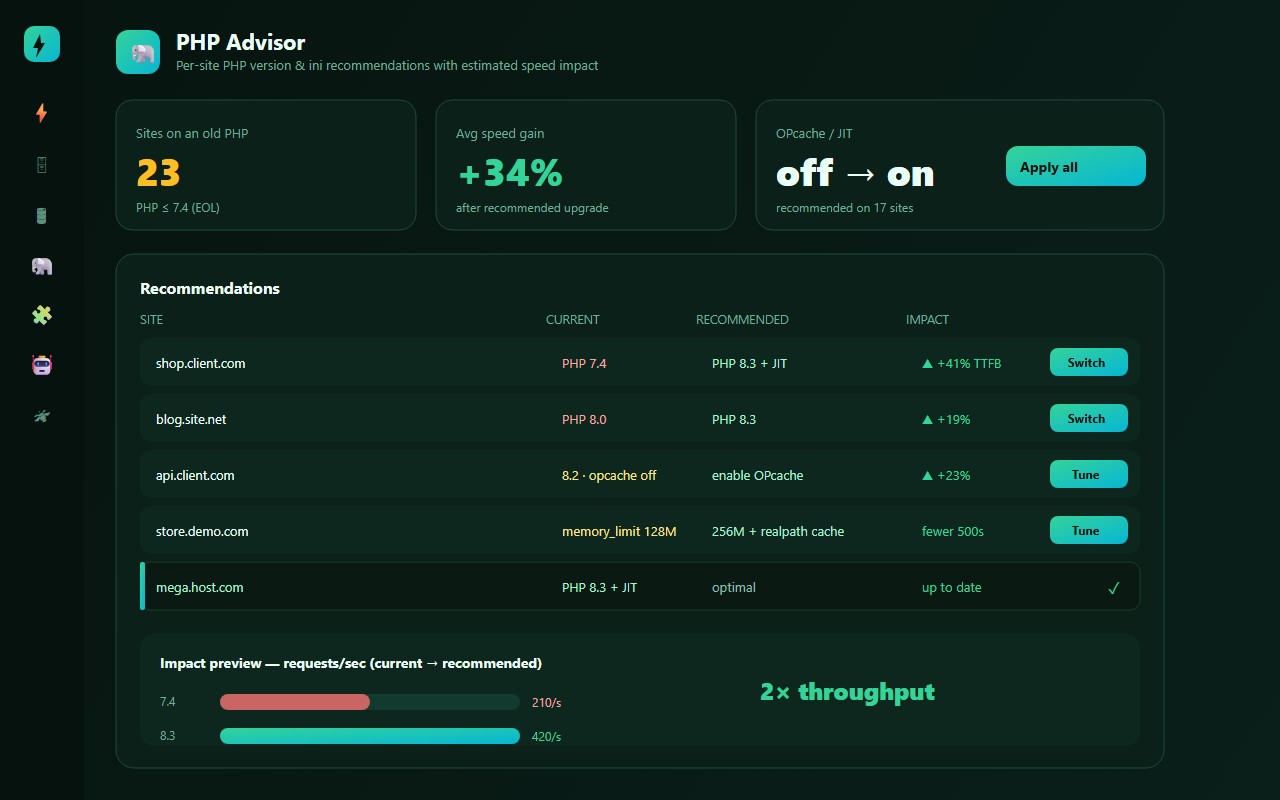Click Apply all button
This screenshot has height=800, width=1280.
point(1076,167)
